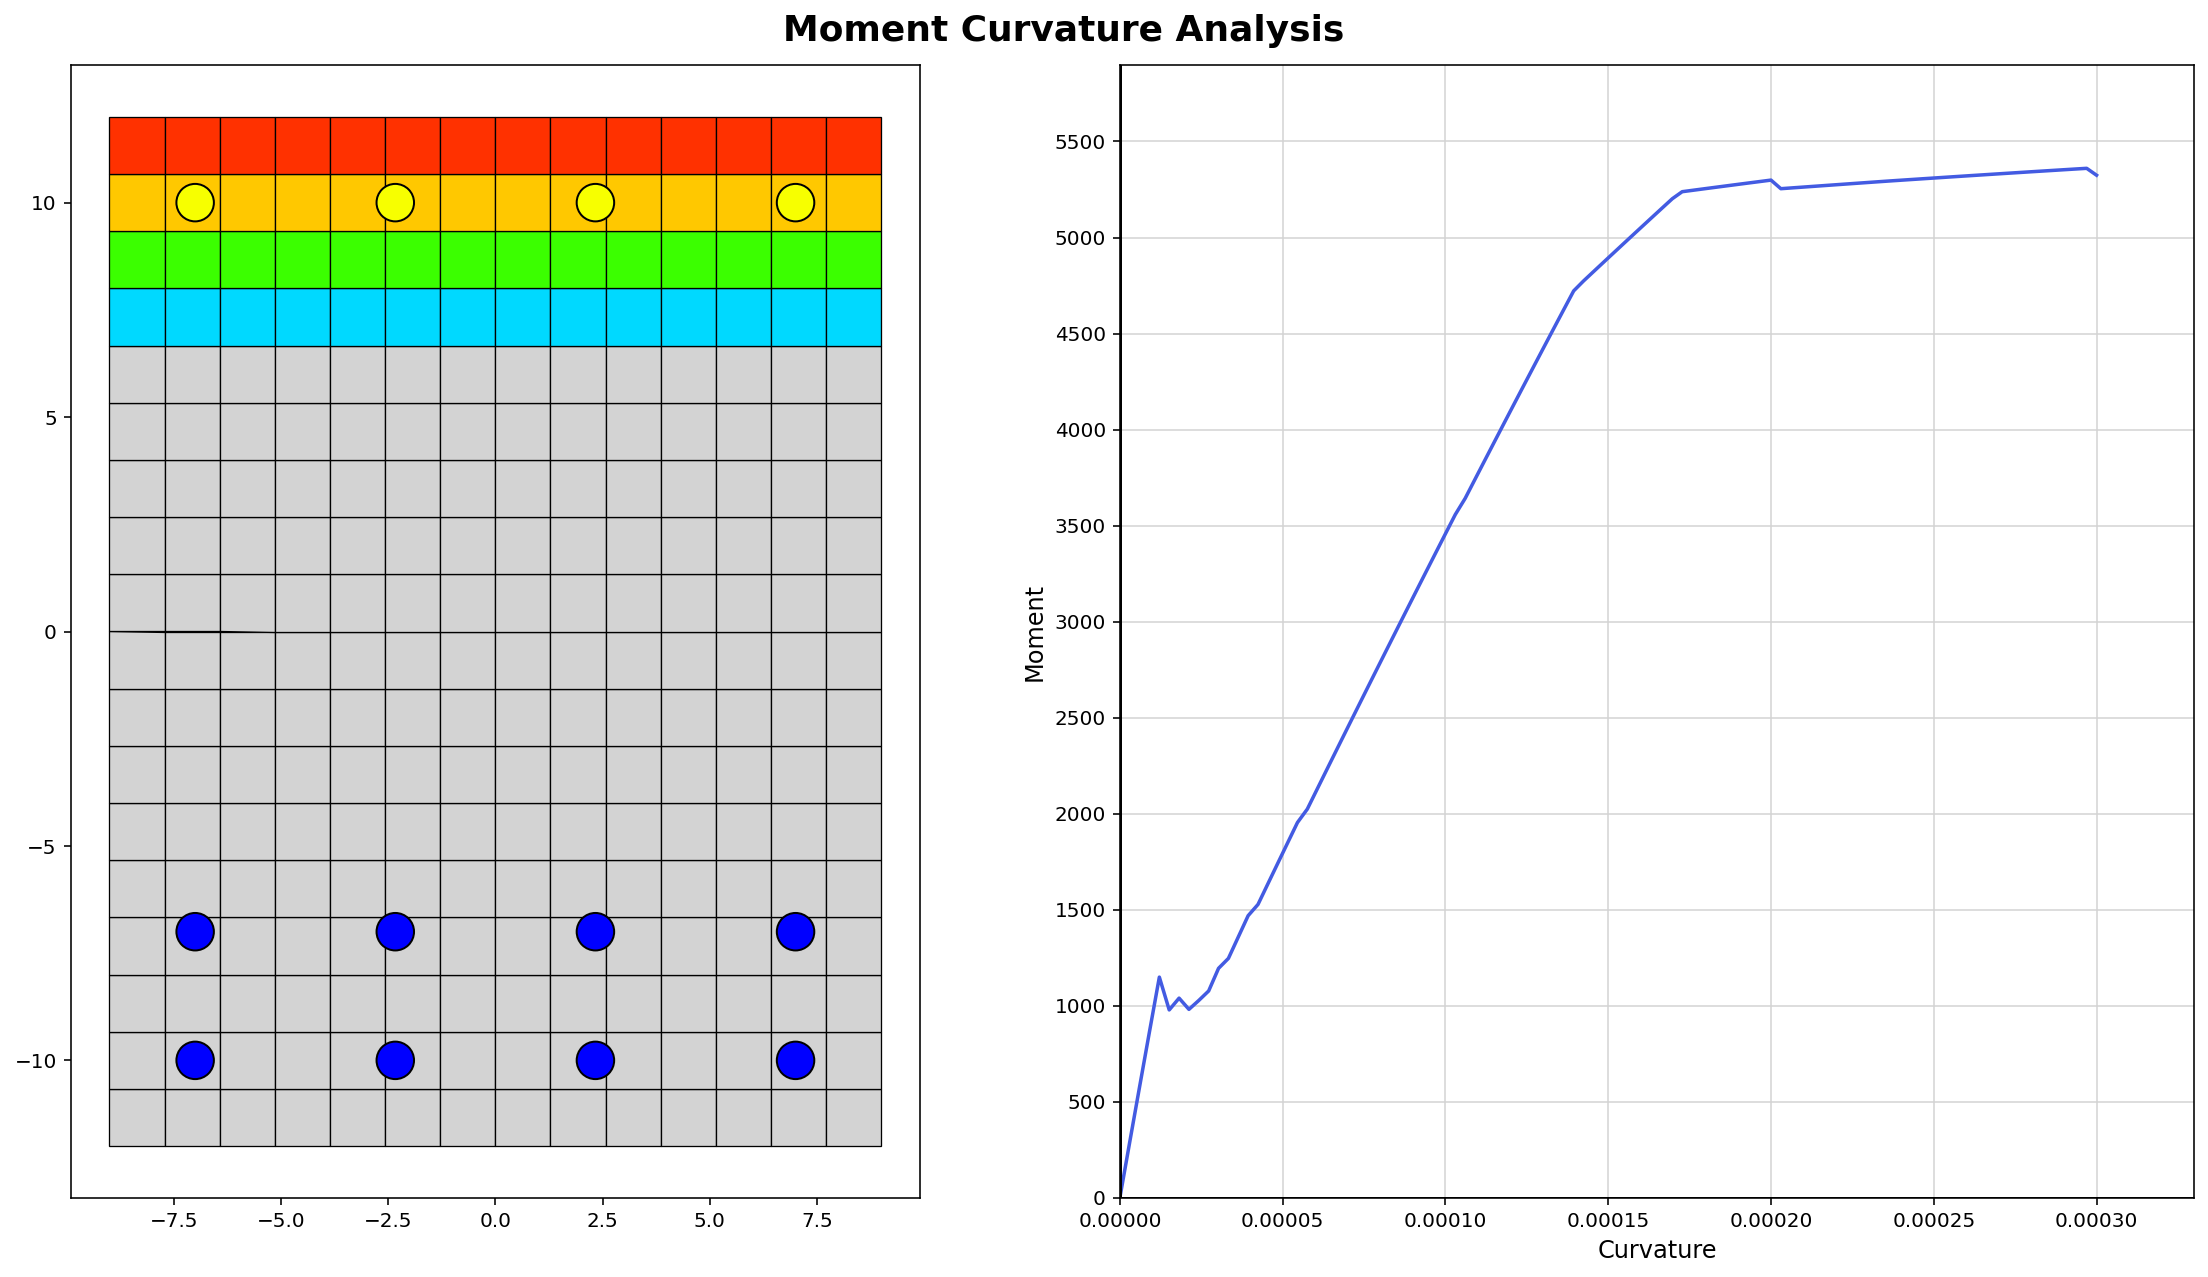Screen dimensions: 2208x1277
Task: Select leftmost blue circle in upper blue row
Action: coord(195,932)
